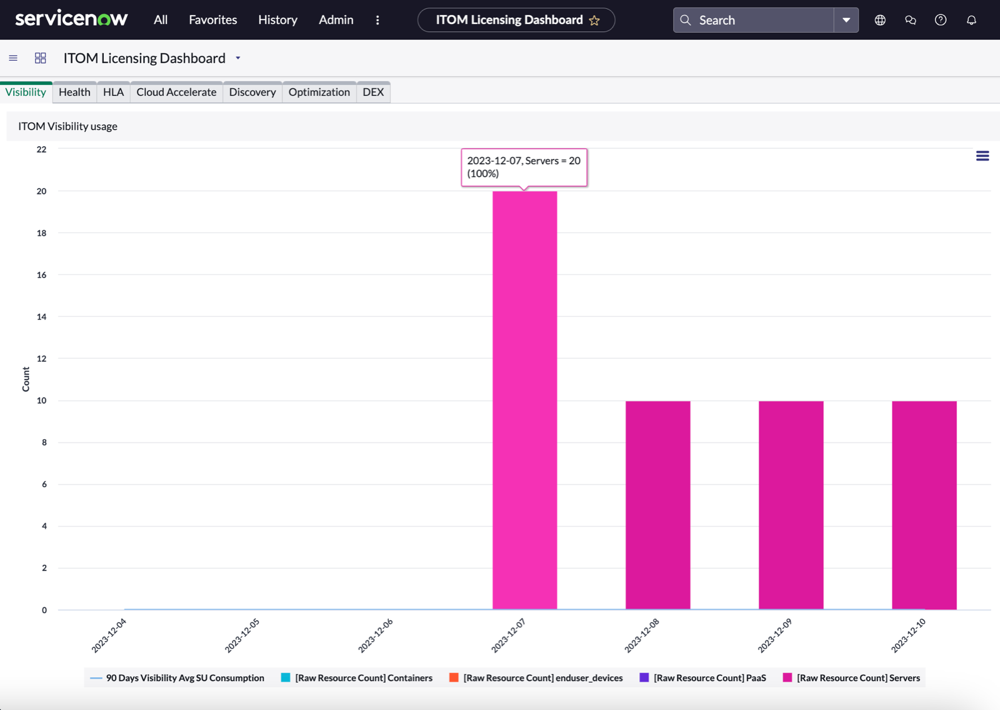
Task: Click the magnifier icon in the search box
Action: pyautogui.click(x=686, y=20)
